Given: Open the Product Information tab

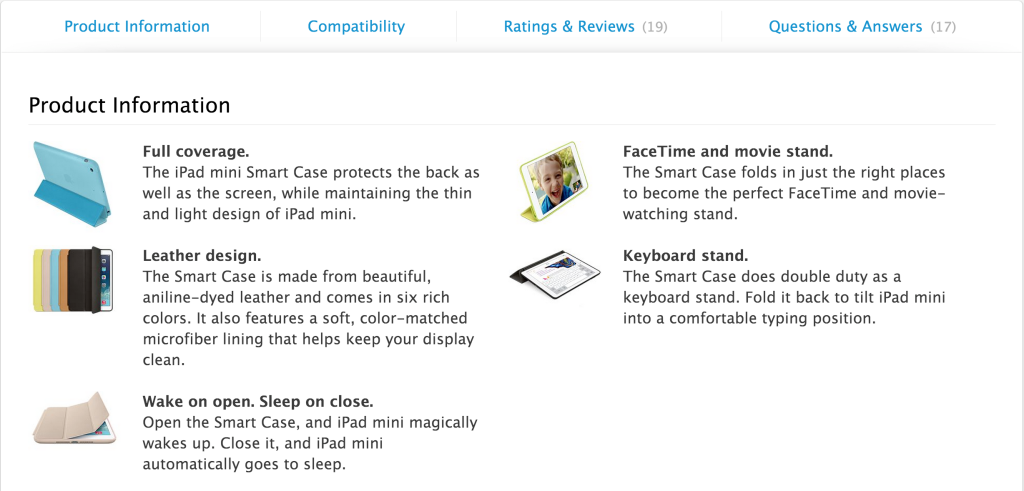Looking at the screenshot, I should pos(137,26).
